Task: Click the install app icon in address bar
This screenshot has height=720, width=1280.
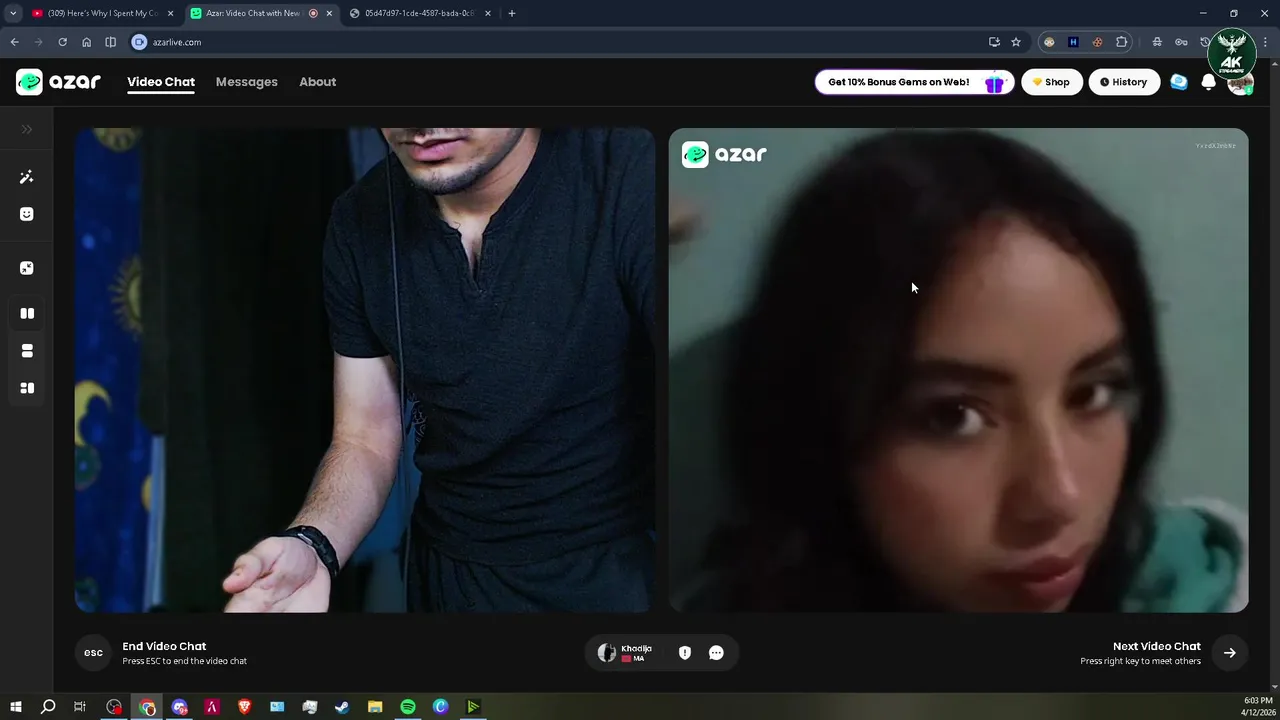Action: [994, 42]
